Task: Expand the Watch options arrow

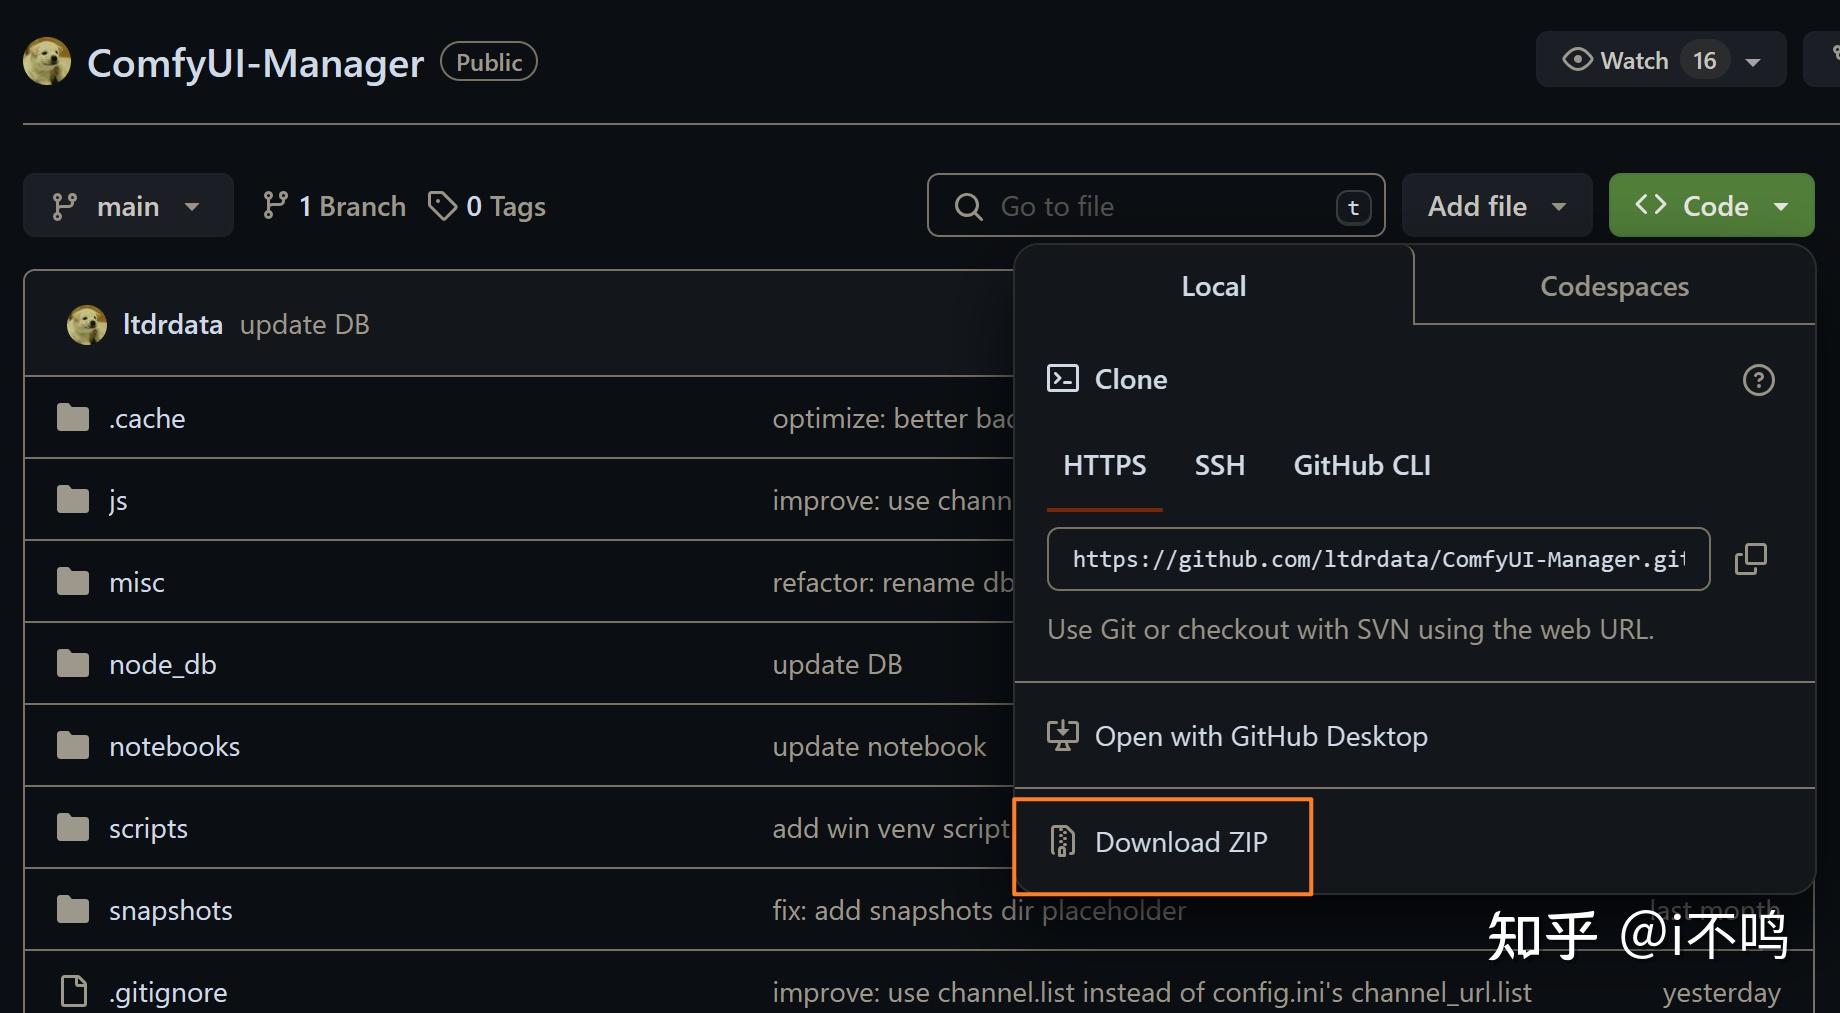Action: [1753, 62]
